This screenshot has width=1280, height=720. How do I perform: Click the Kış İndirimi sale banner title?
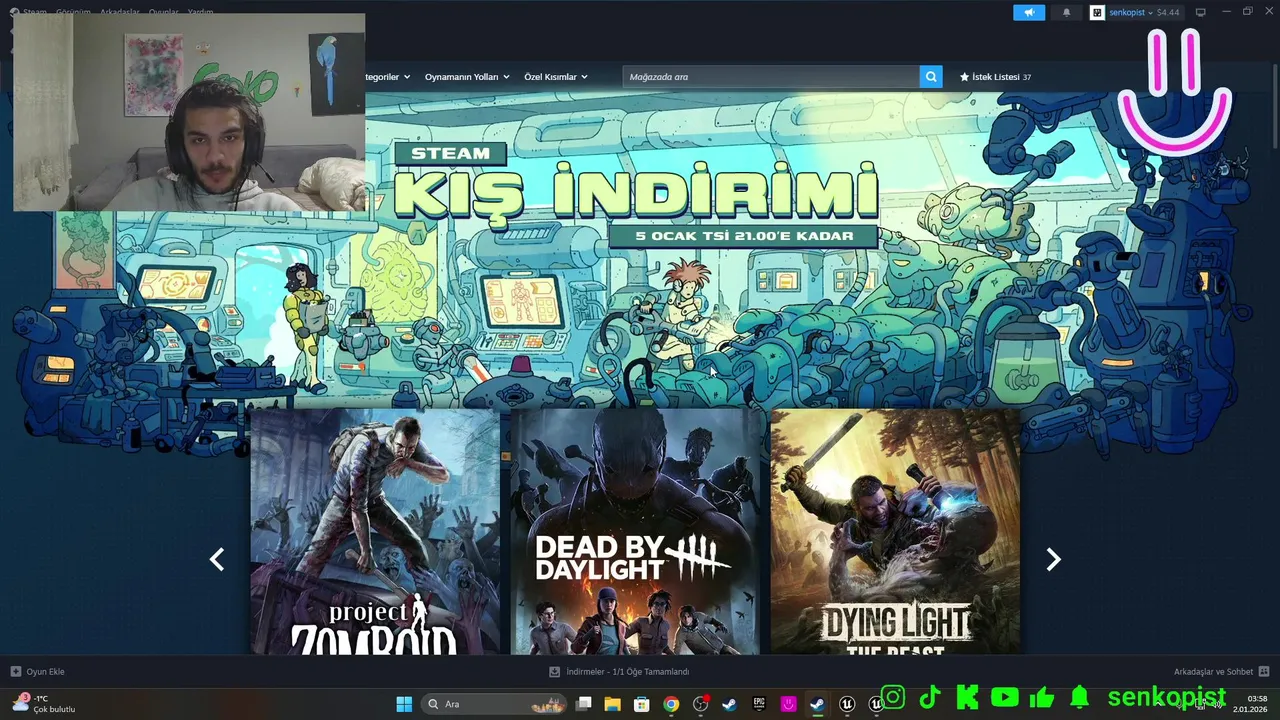(x=636, y=194)
